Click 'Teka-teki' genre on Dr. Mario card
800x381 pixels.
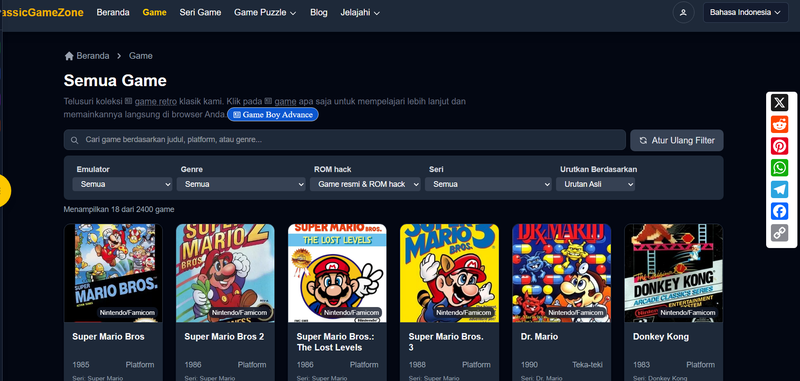[x=587, y=365]
